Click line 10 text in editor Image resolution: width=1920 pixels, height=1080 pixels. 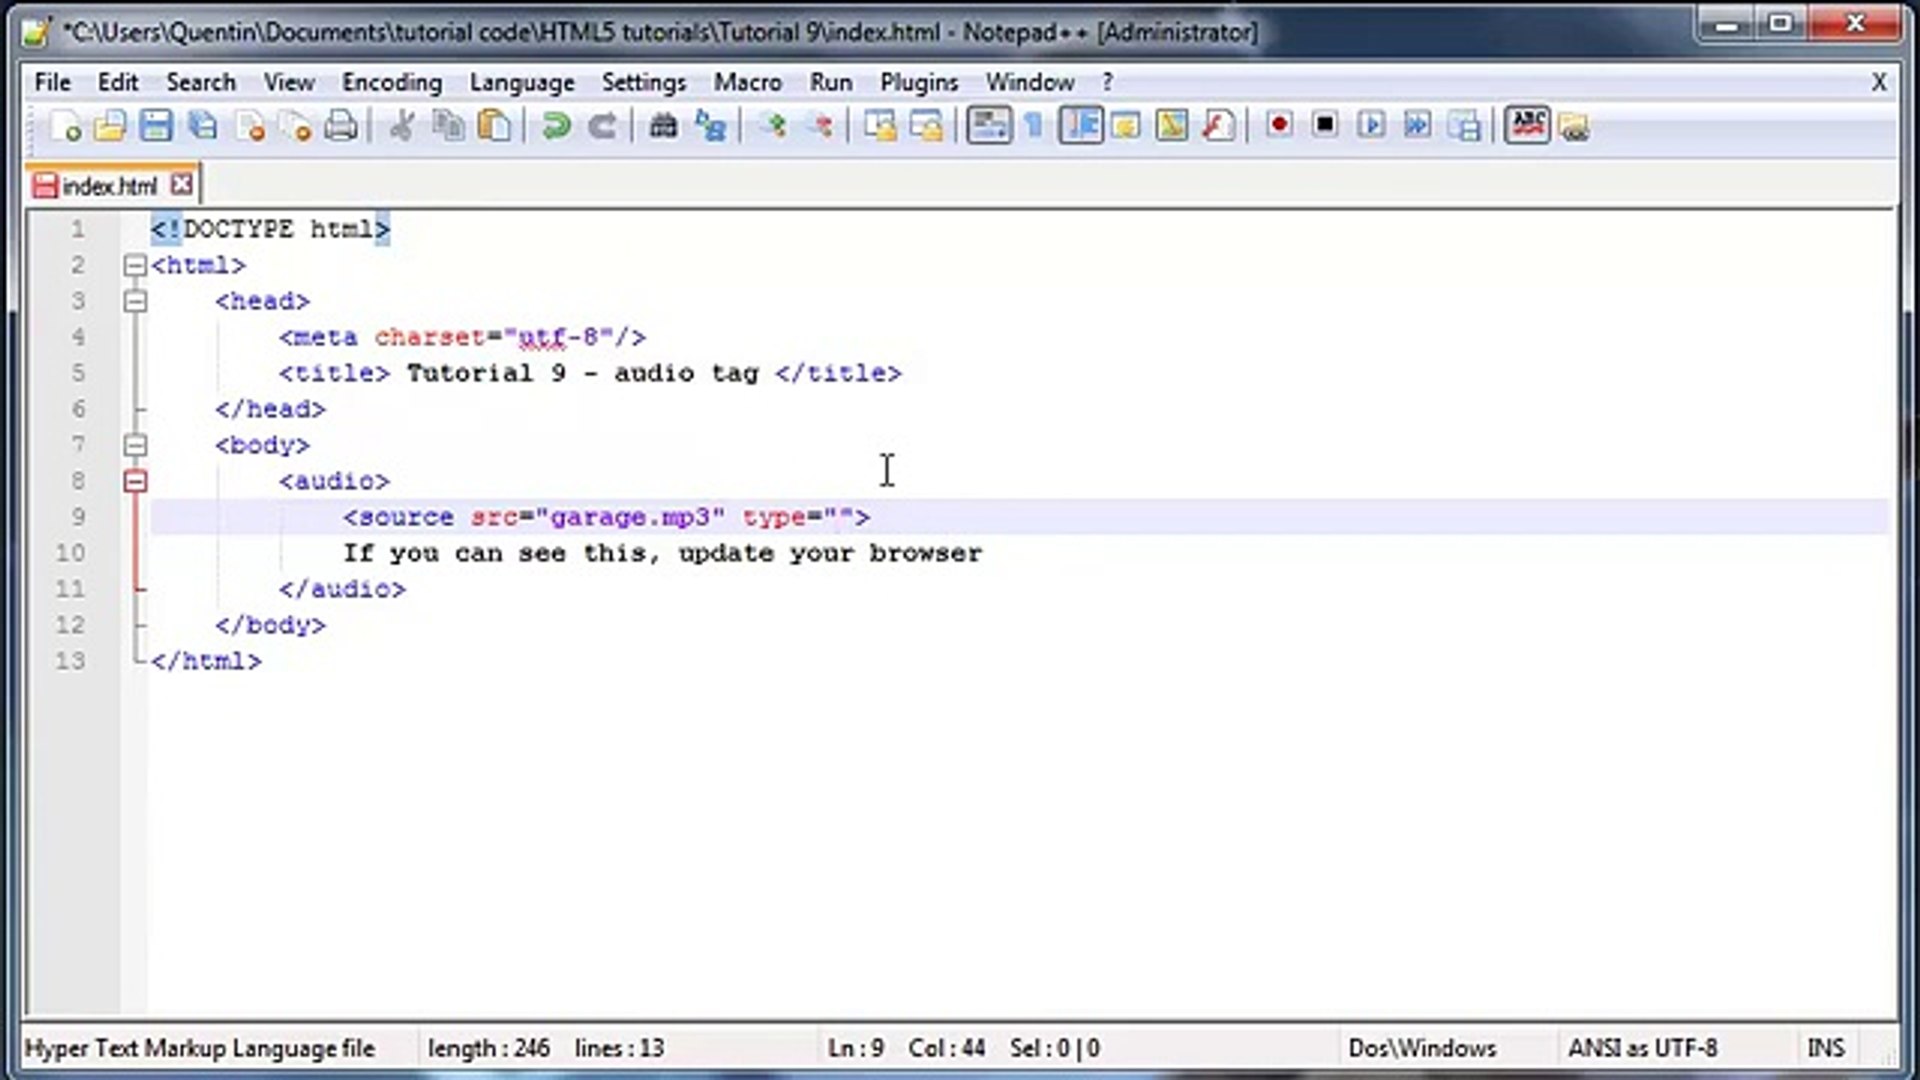(x=661, y=554)
